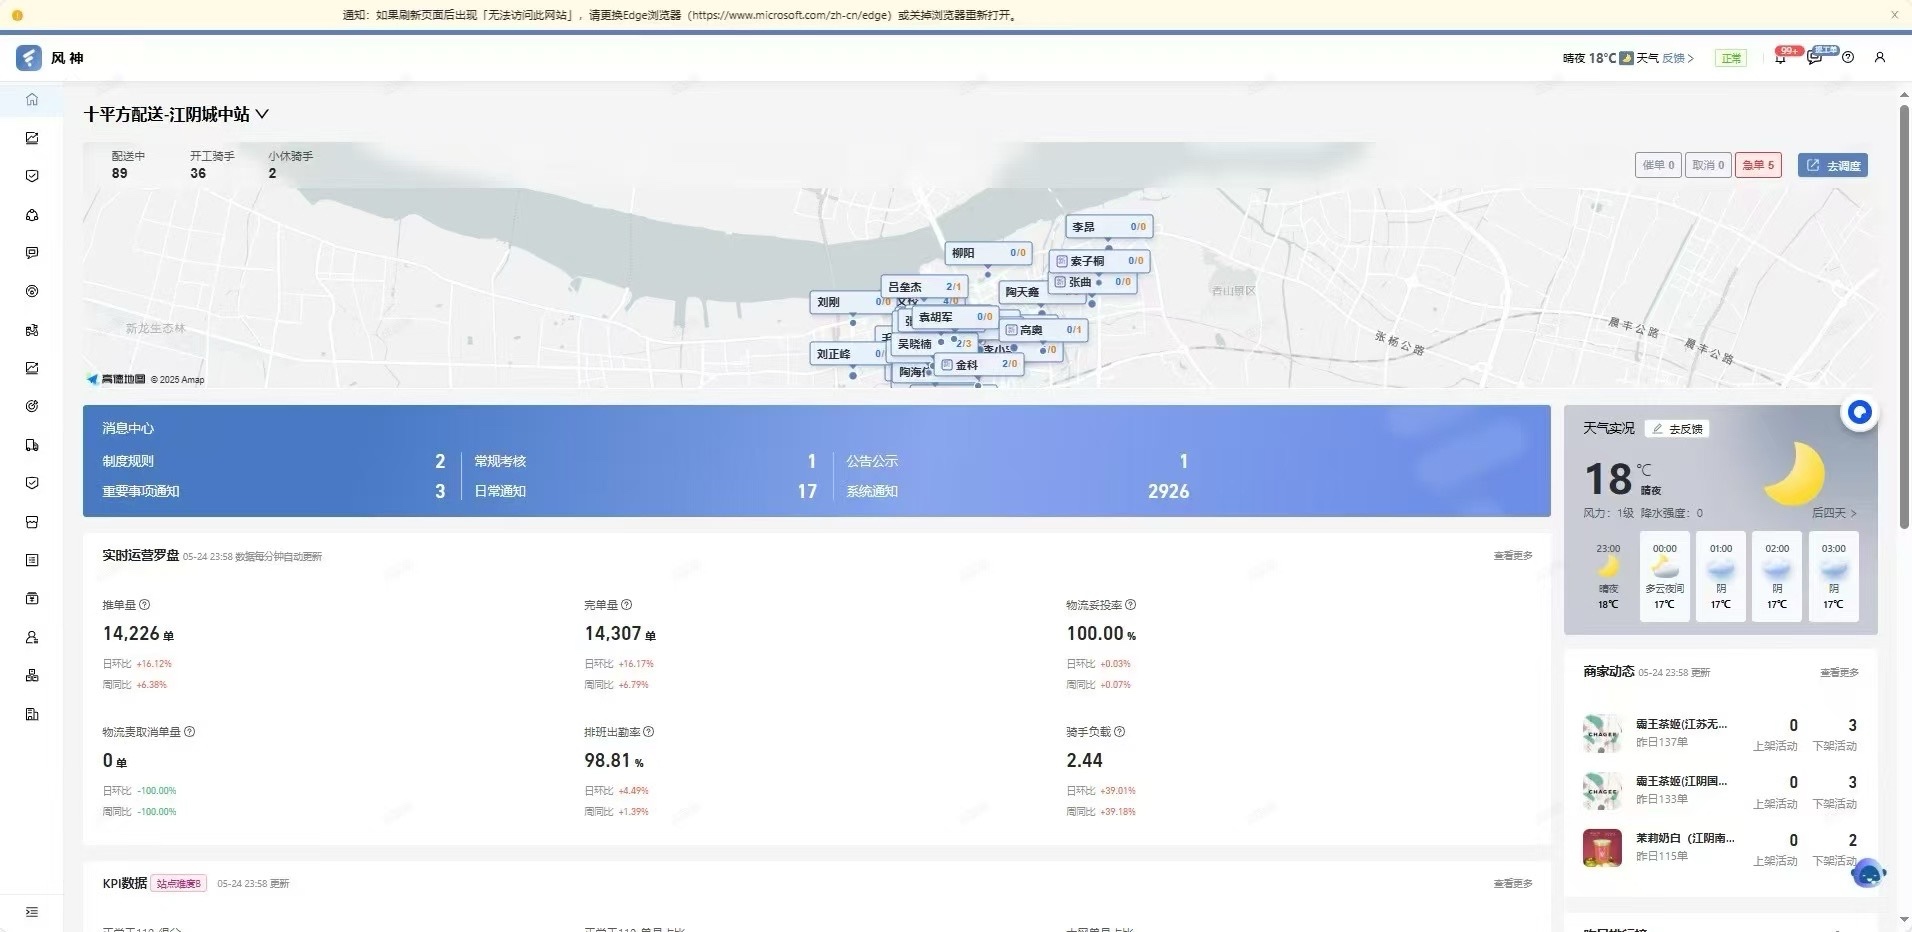Image resolution: width=1912 pixels, height=932 pixels.
Task: Open 系统通知 in the message center
Action: 872,491
